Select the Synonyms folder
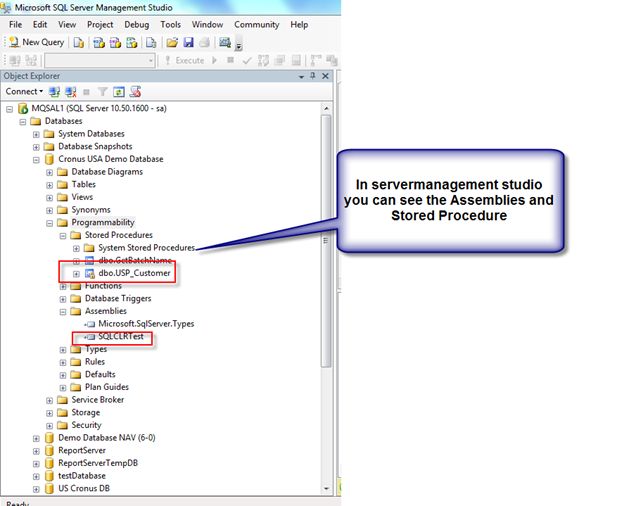This screenshot has height=506, width=624. 91,210
